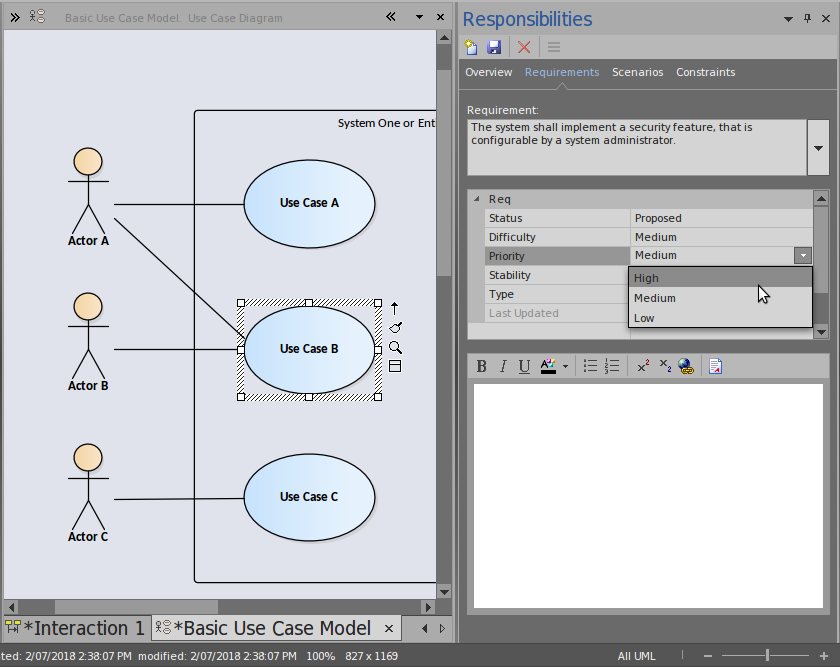
Task: Click the zoom slider in the status bar
Action: click(767, 655)
